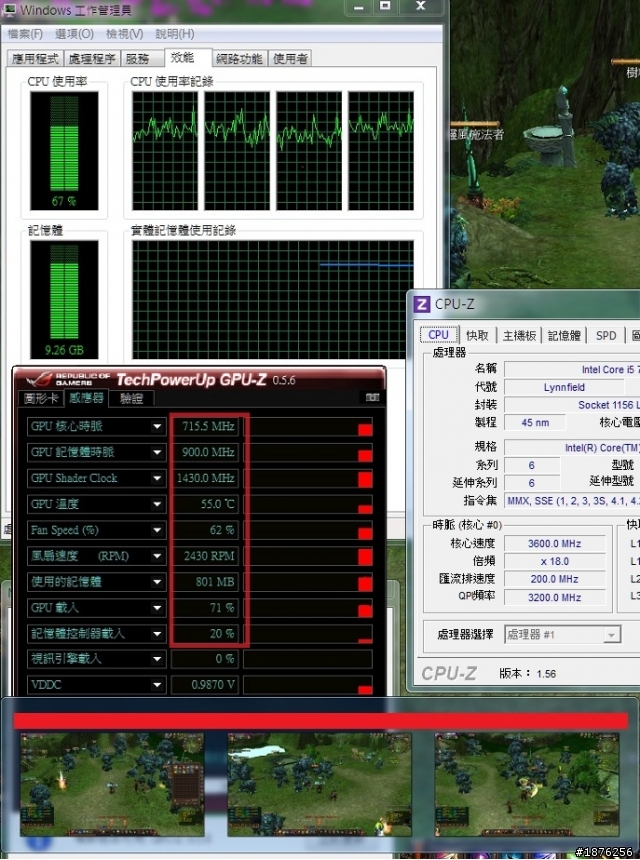
Task: Click the Lynnfield code name field
Action: point(564,387)
